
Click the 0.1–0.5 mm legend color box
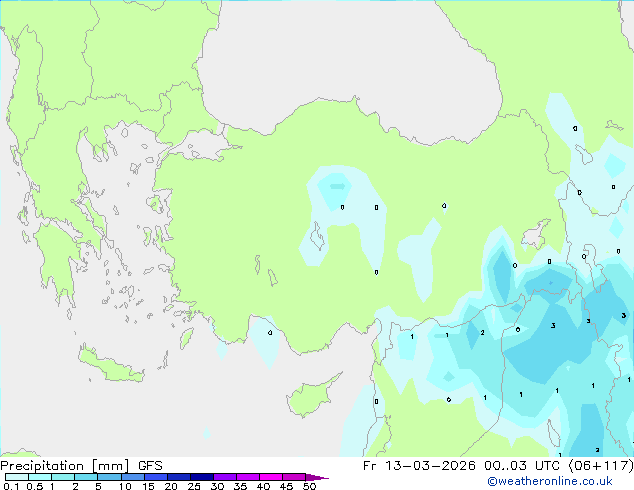coord(17,477)
